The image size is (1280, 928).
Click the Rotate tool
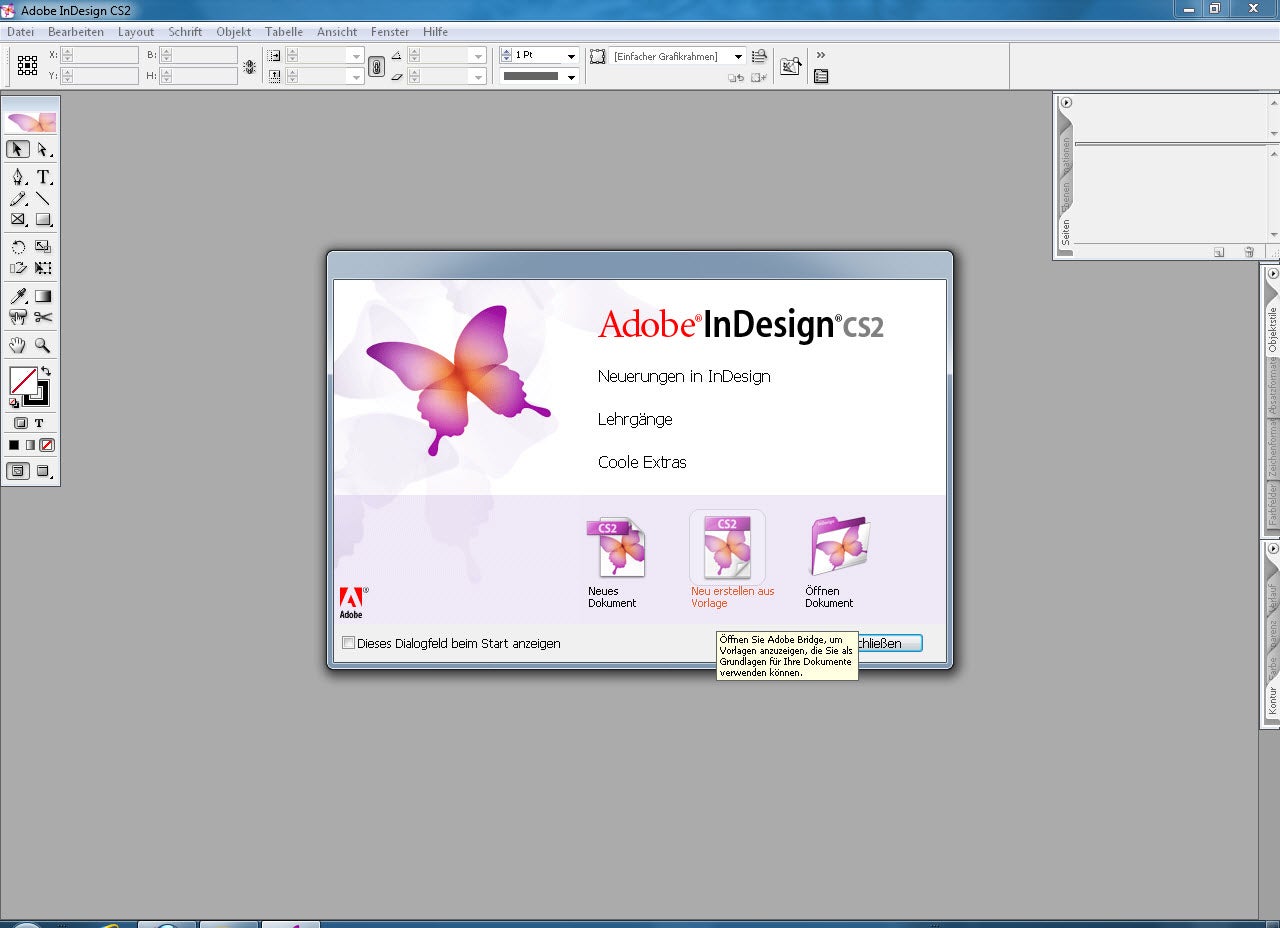click(18, 246)
